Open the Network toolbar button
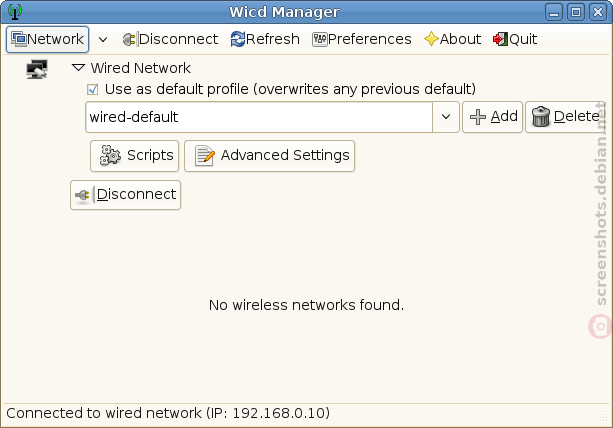This screenshot has height=428, width=613. [47, 39]
